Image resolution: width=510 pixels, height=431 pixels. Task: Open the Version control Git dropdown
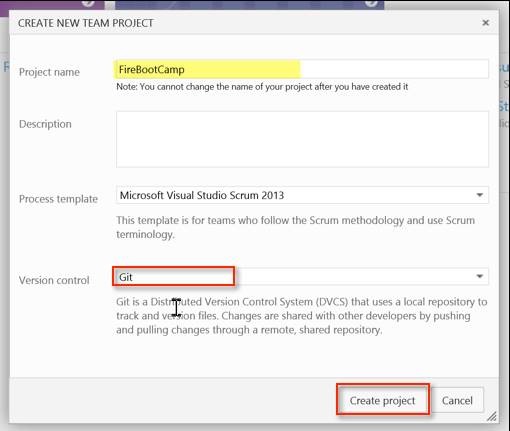302,276
